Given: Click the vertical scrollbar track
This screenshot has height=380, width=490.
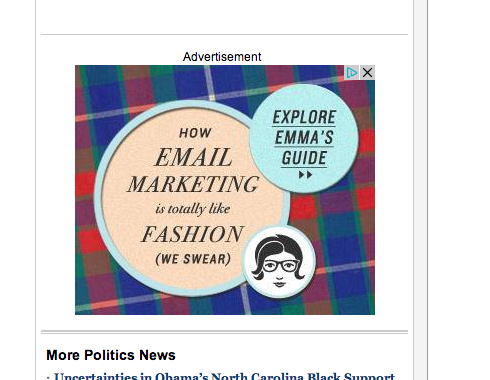Looking at the screenshot, I should coord(420,190).
